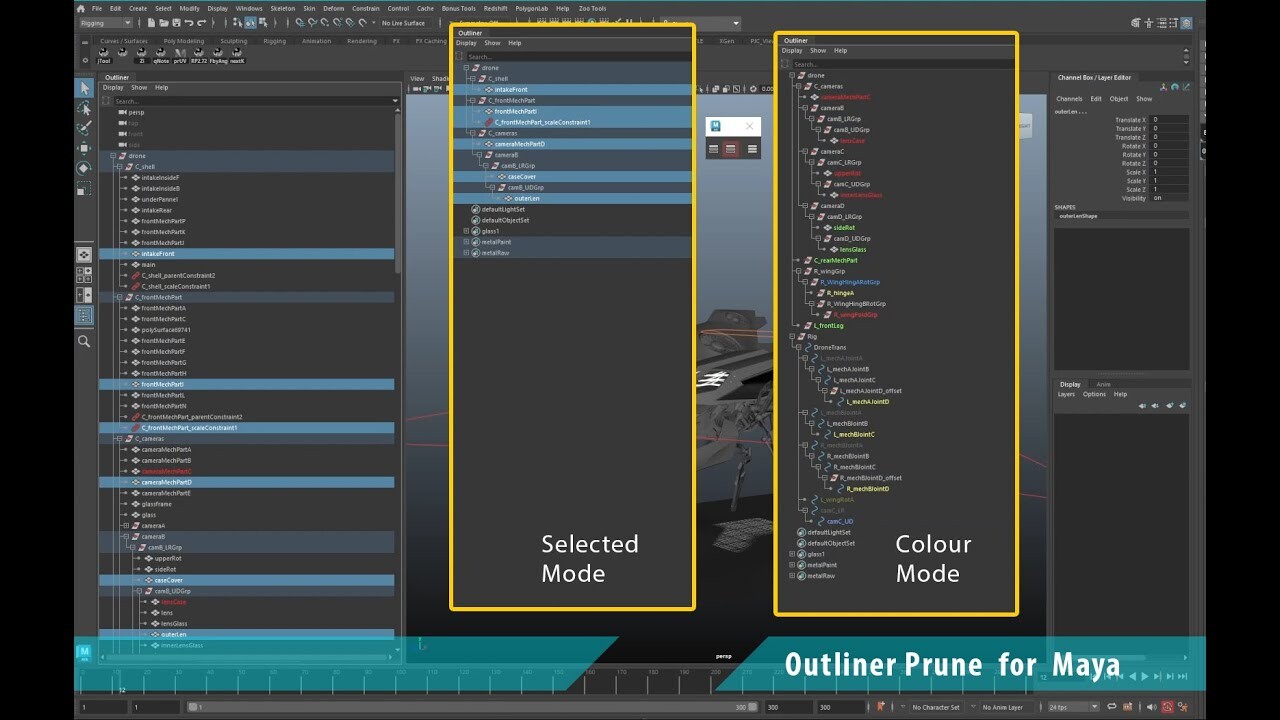Enable snap to grid in the status line

(x=299, y=23)
